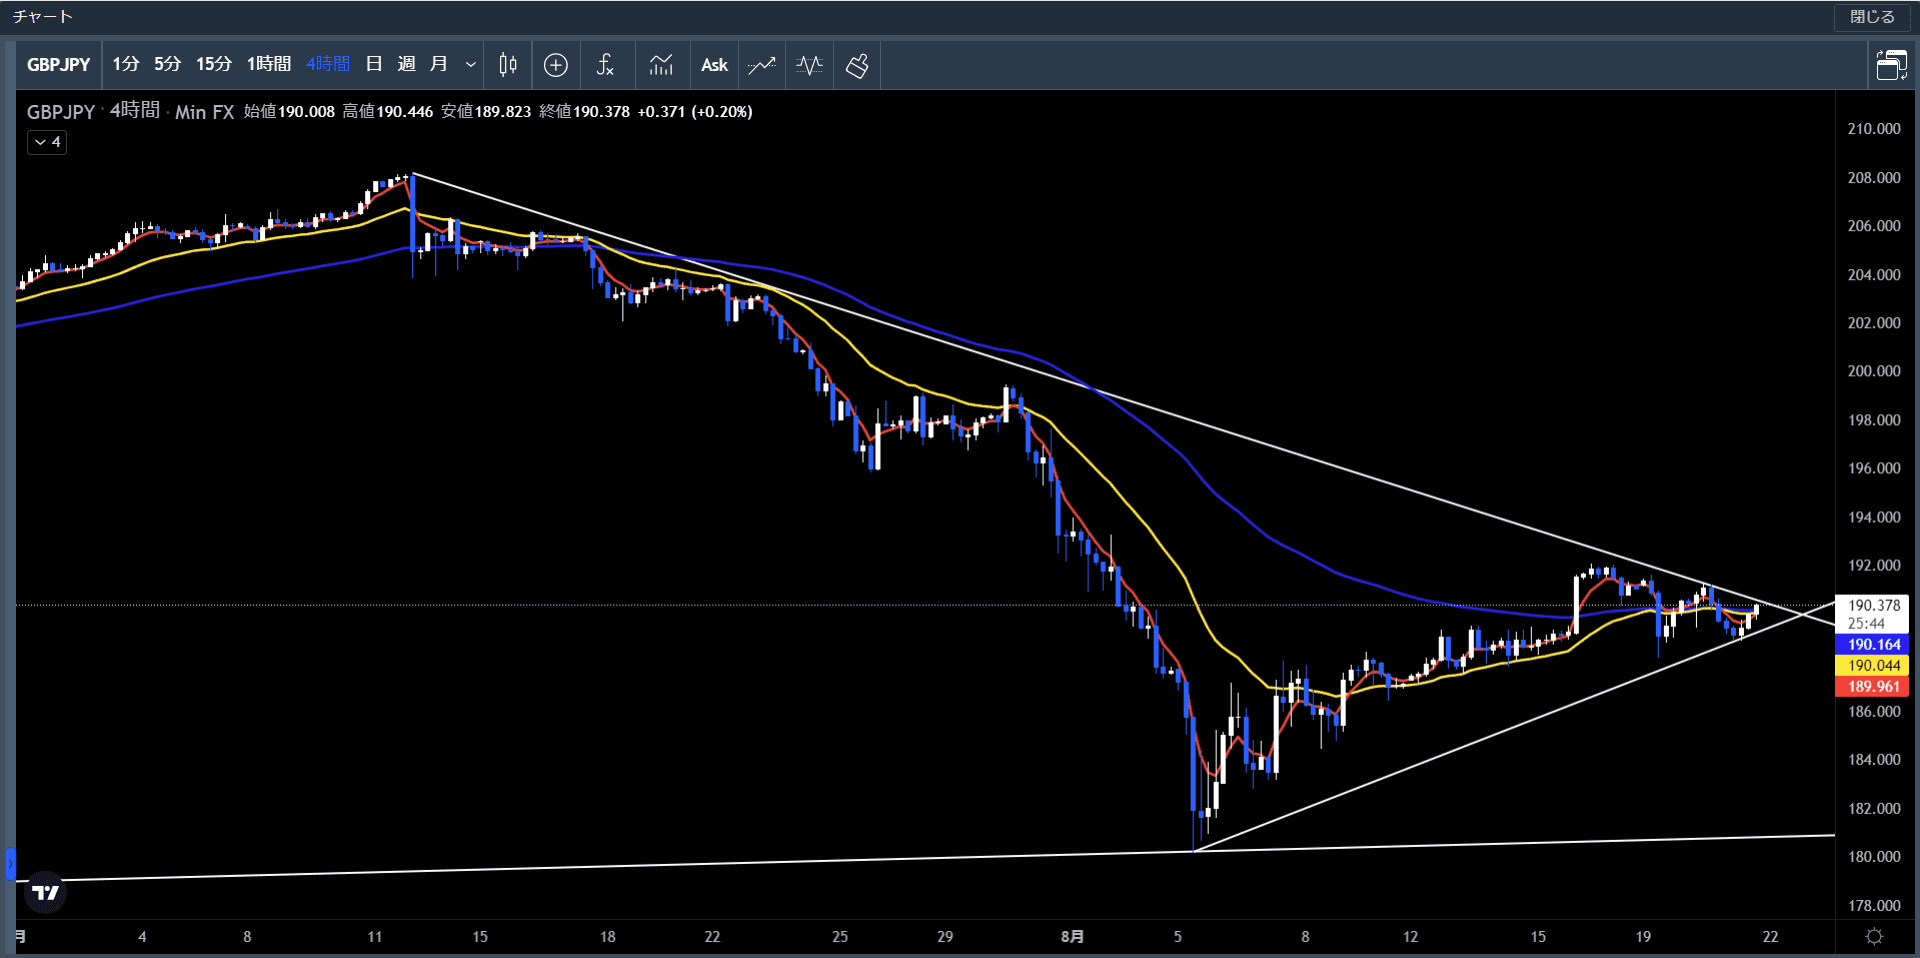Click the TradingView logo
The image size is (1920, 958).
pos(45,892)
